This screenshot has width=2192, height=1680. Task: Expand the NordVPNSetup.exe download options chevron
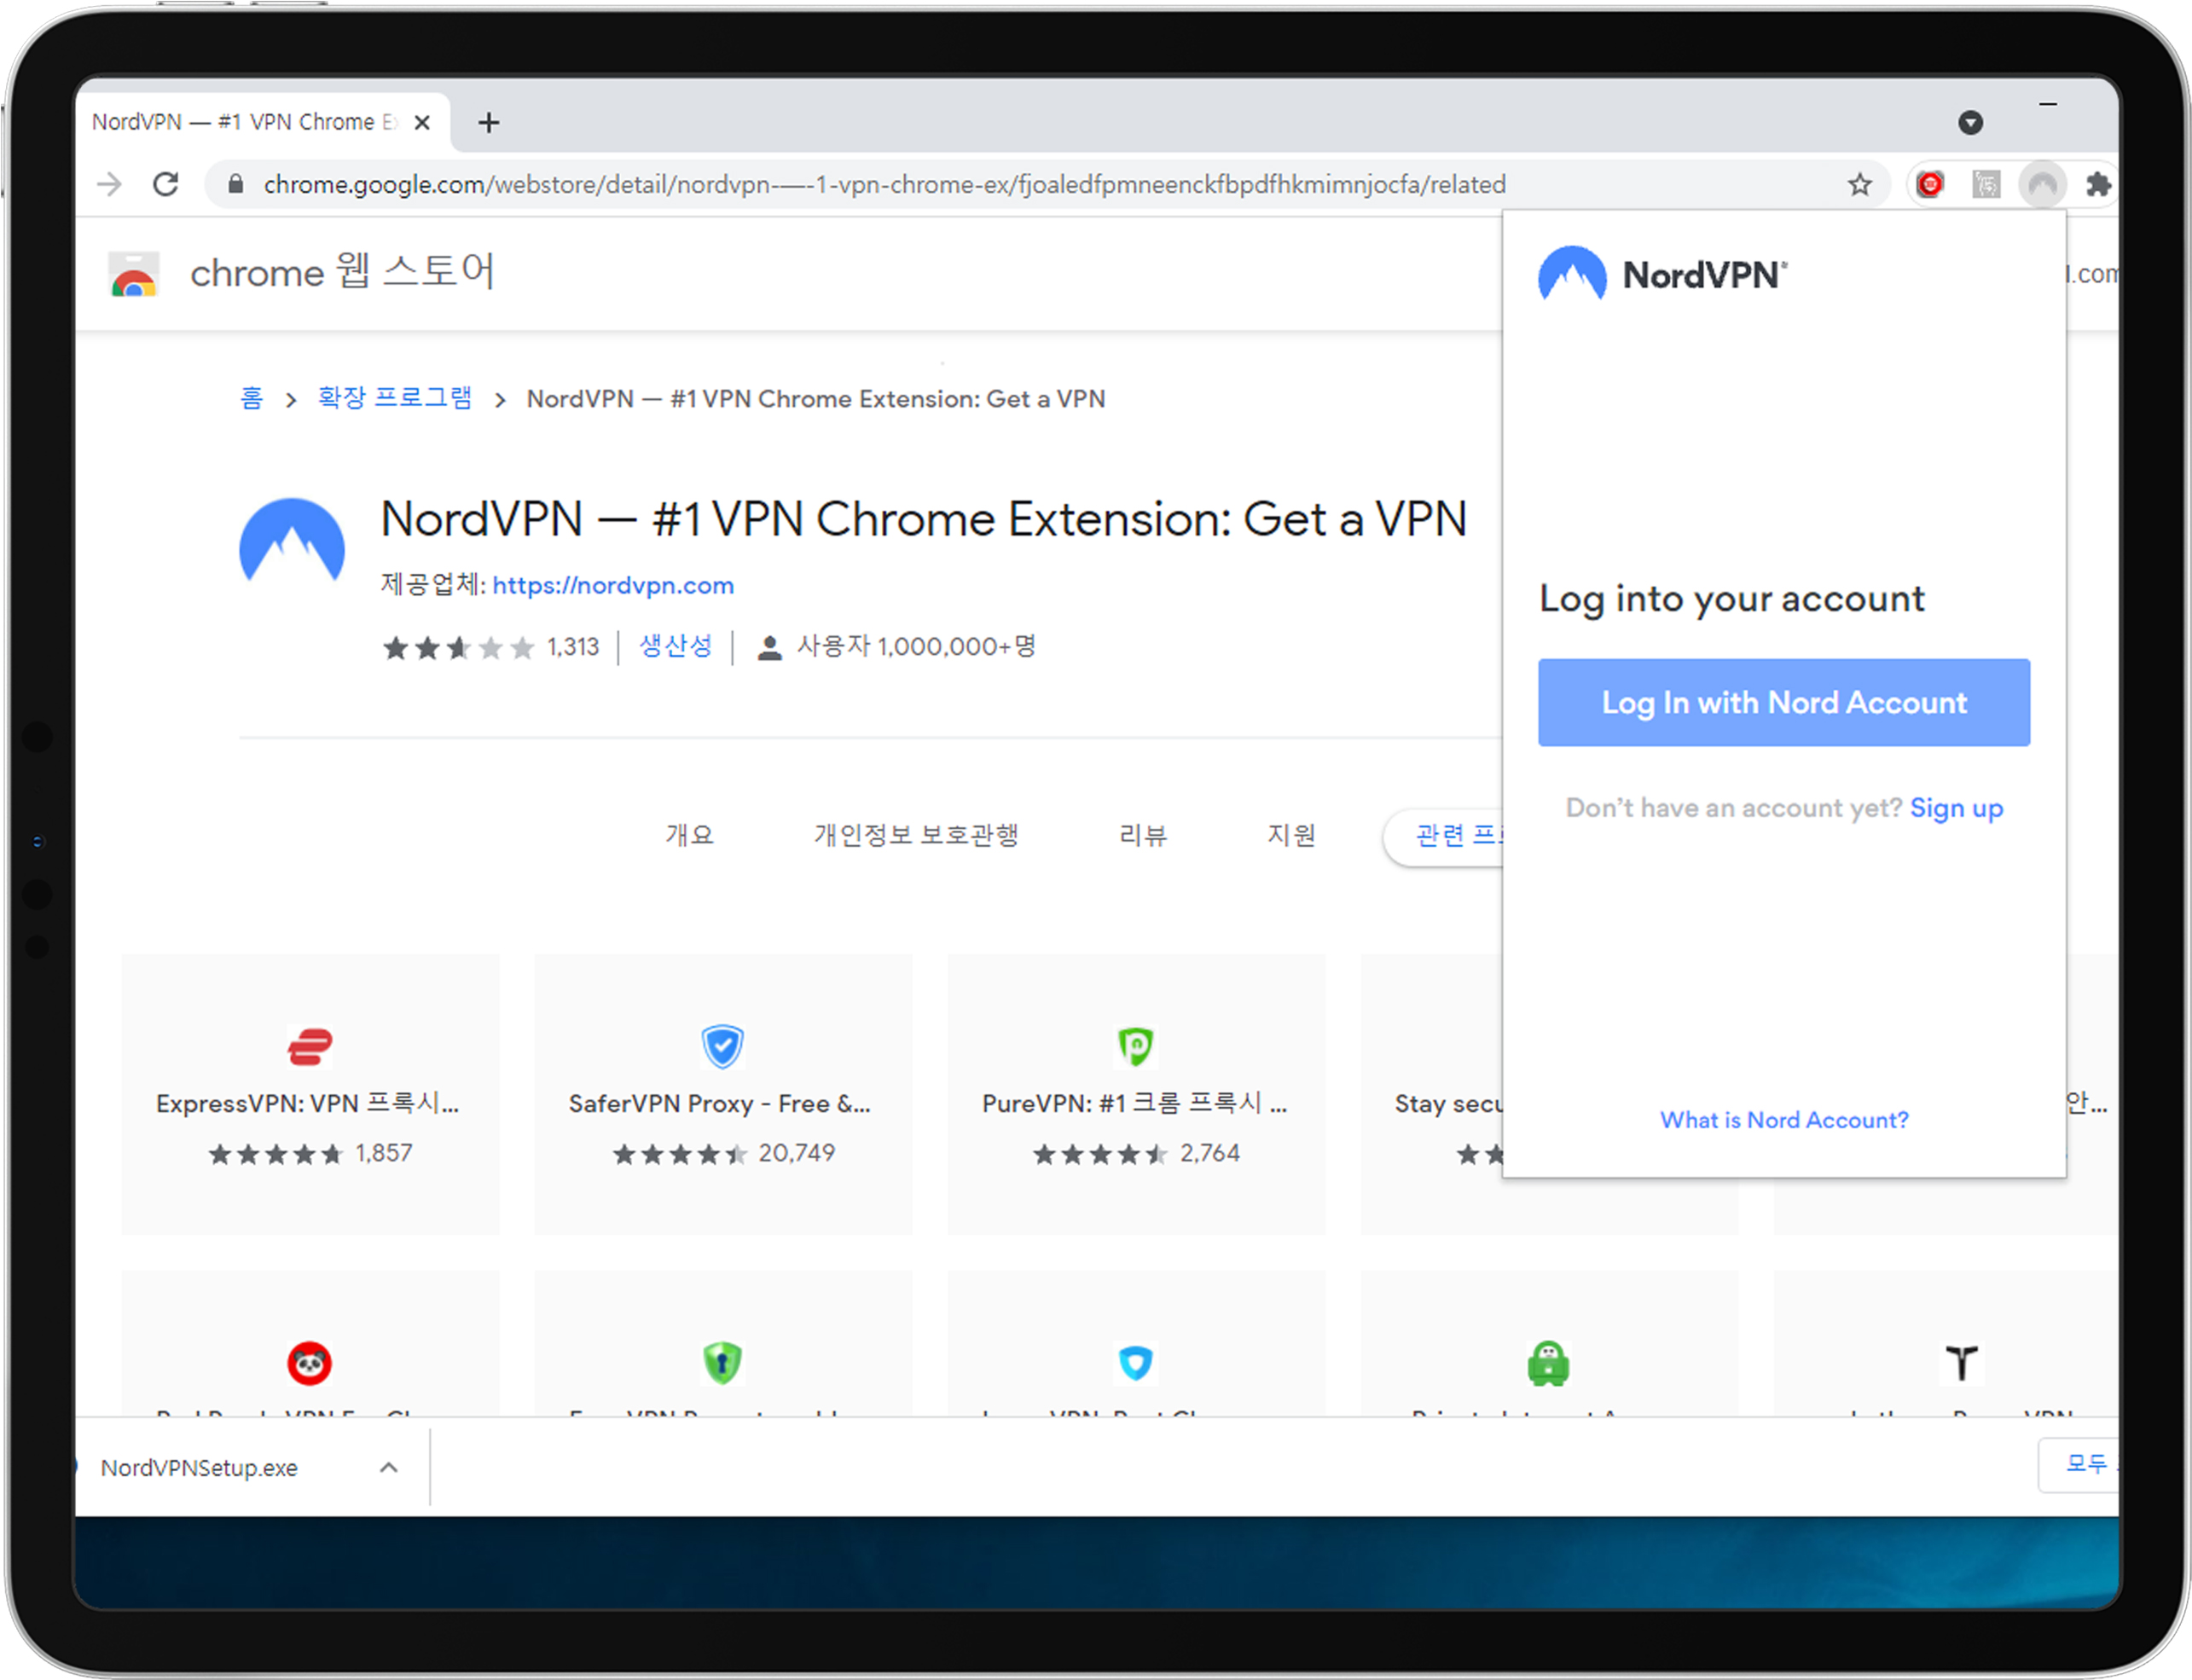point(389,1467)
